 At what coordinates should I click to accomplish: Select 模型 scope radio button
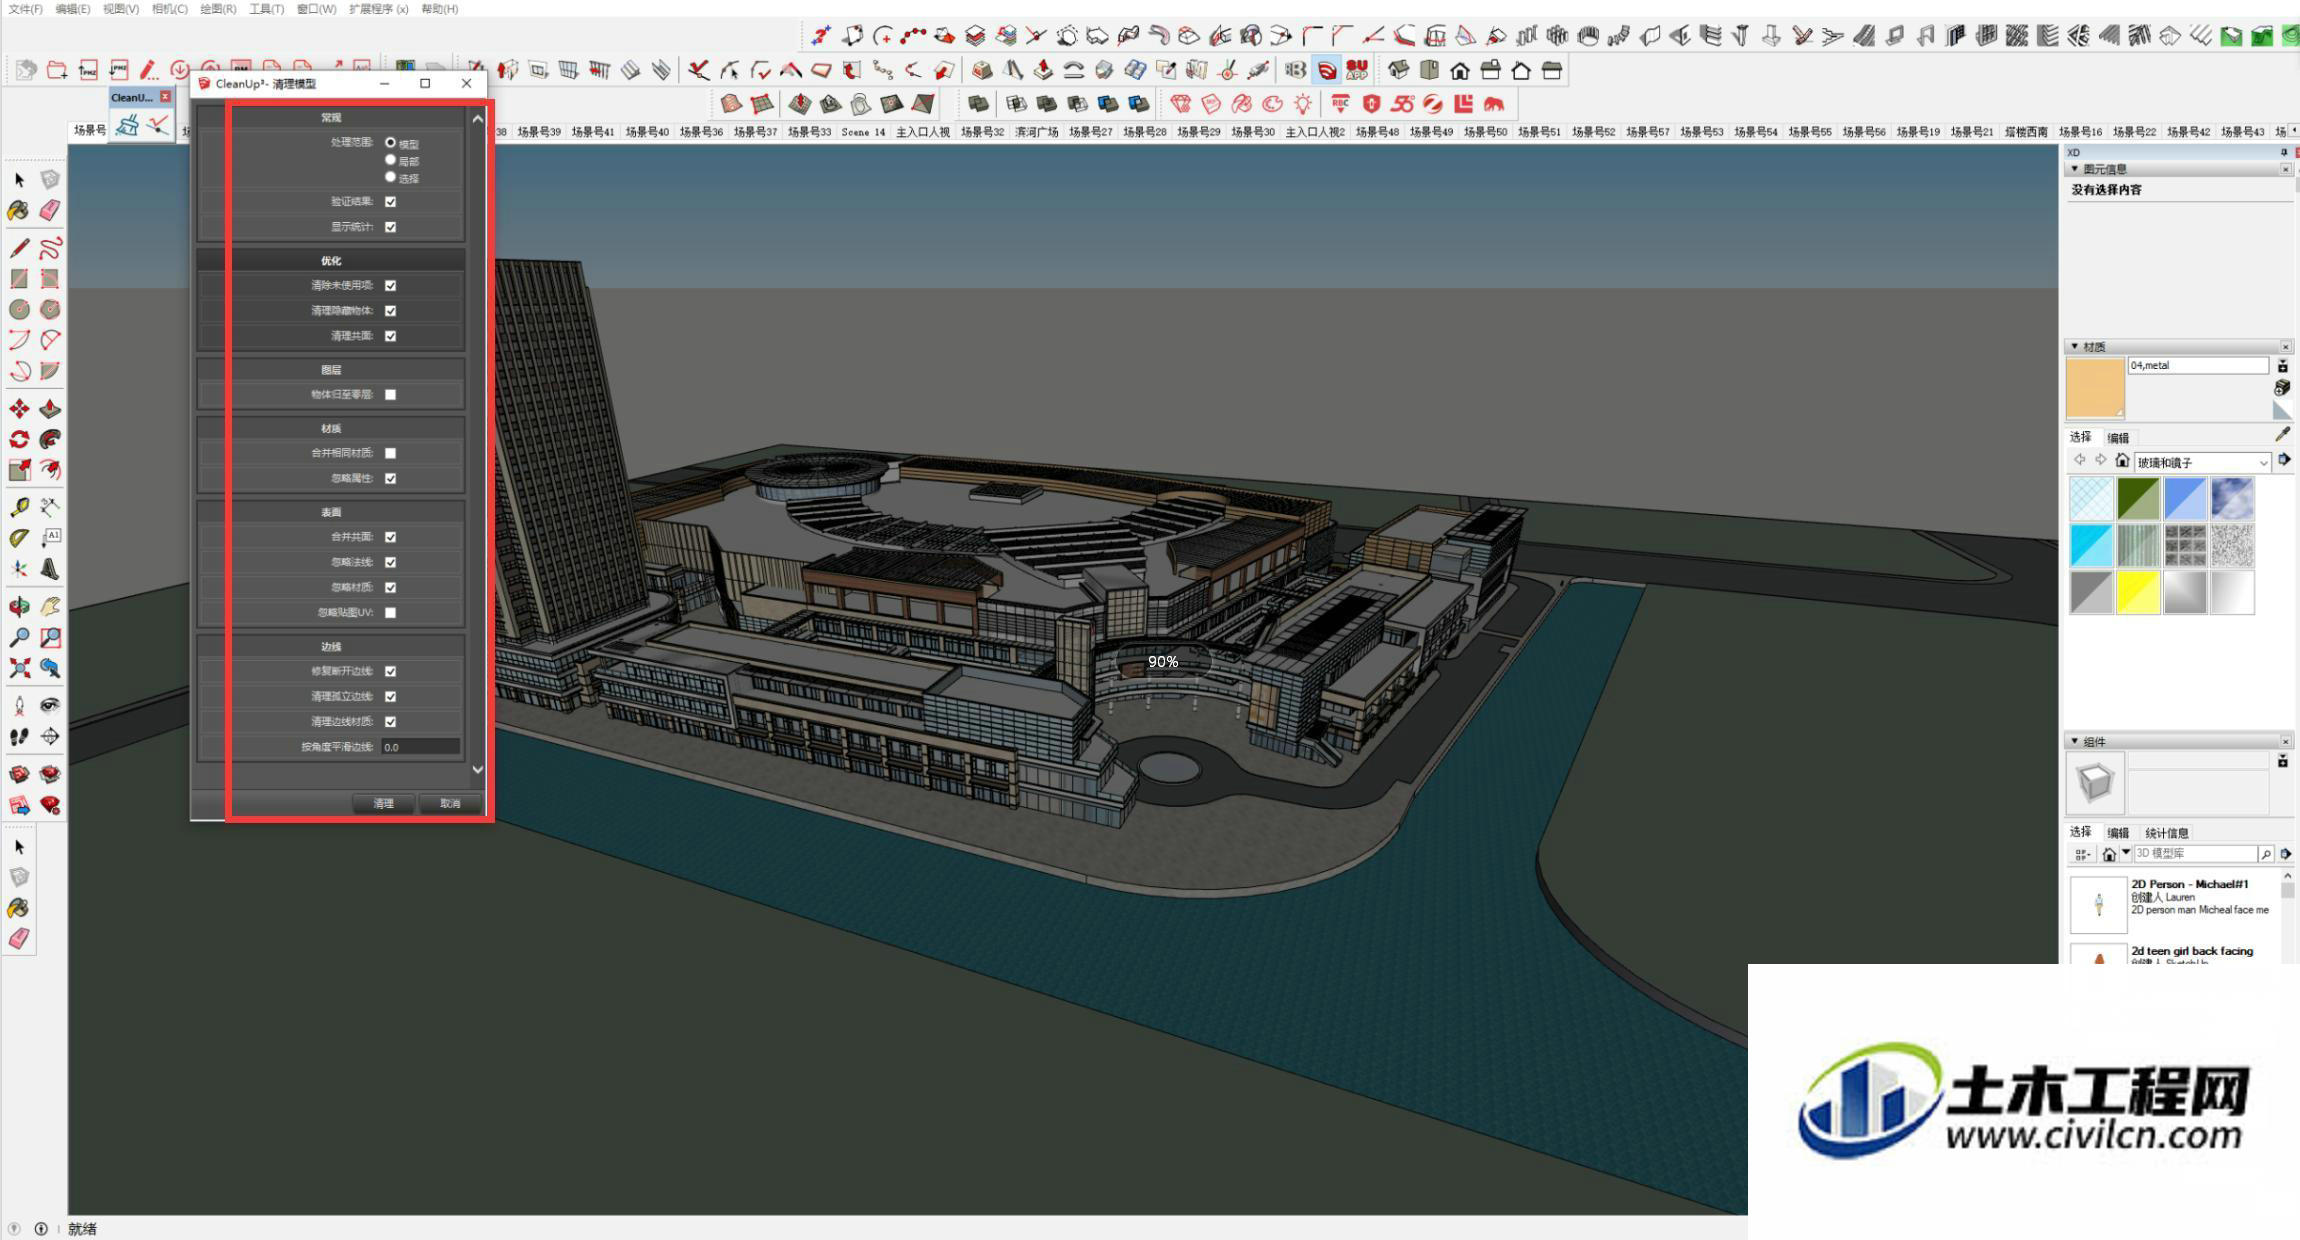(x=390, y=143)
